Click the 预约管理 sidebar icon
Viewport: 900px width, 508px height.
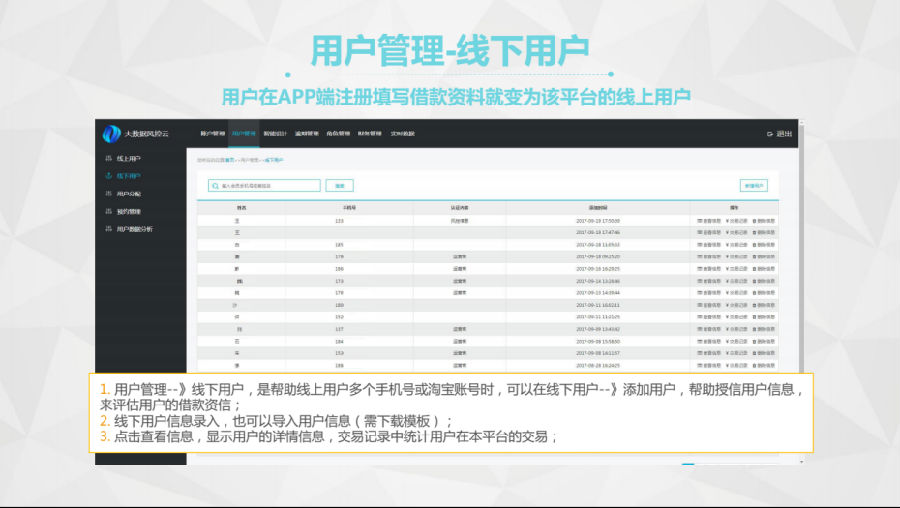pyautogui.click(x=108, y=211)
